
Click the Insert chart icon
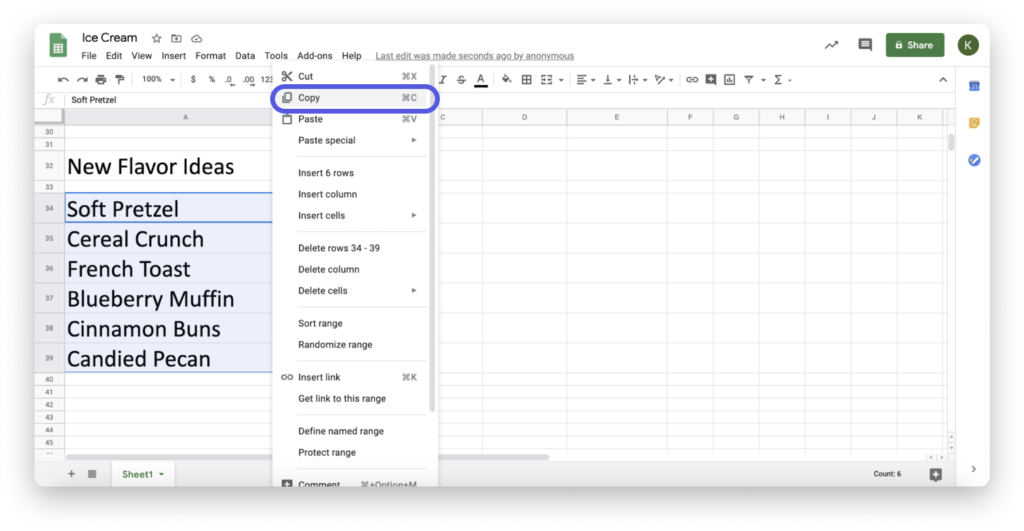729,79
